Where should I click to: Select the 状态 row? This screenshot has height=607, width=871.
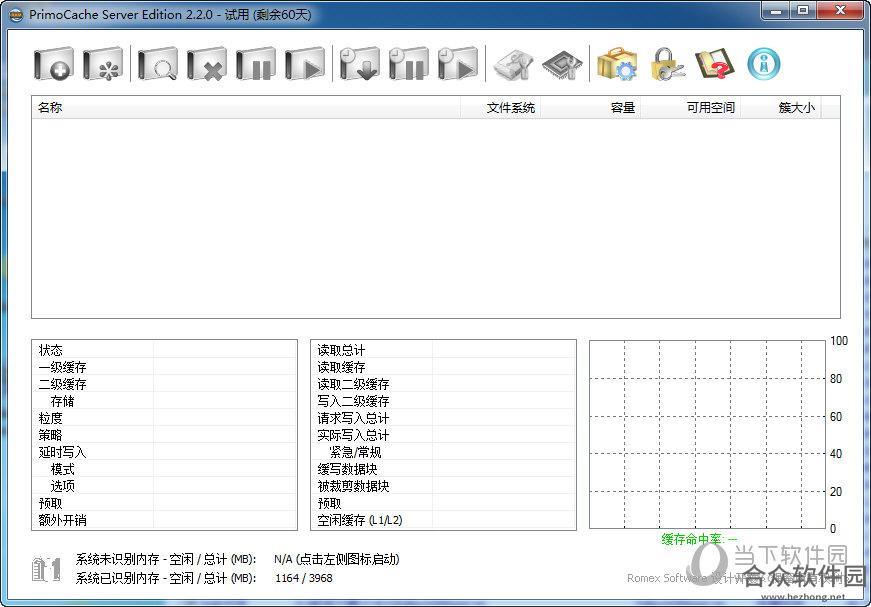tap(164, 350)
